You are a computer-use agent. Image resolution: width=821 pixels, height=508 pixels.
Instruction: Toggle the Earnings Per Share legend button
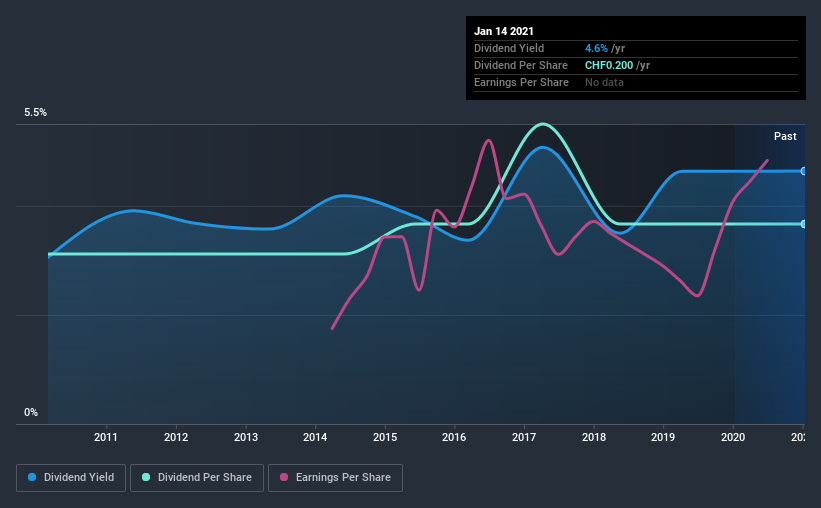[335, 478]
